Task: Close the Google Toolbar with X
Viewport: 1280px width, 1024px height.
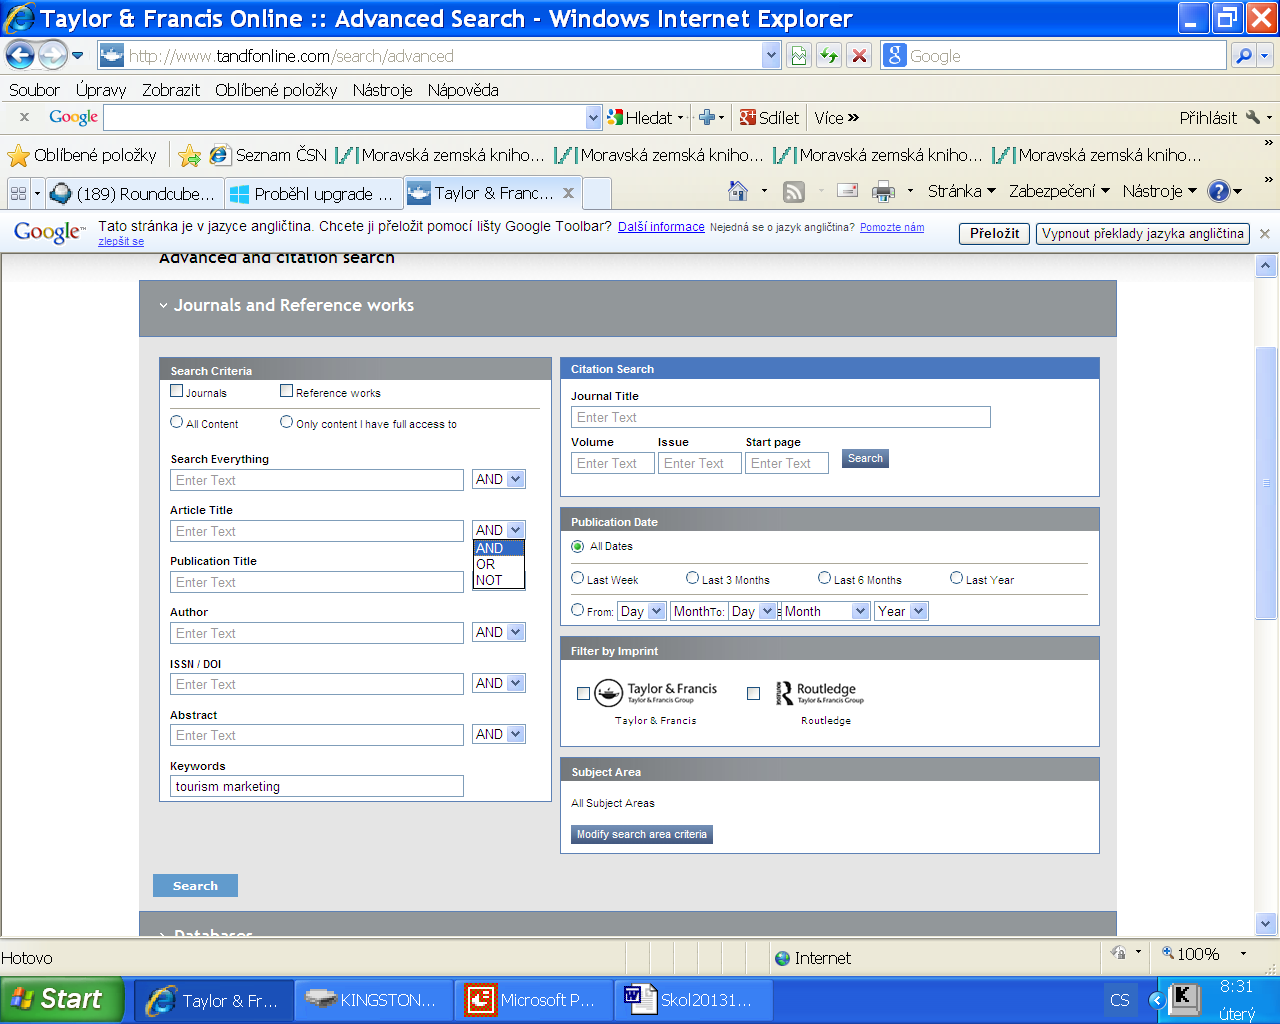Action: click(24, 117)
